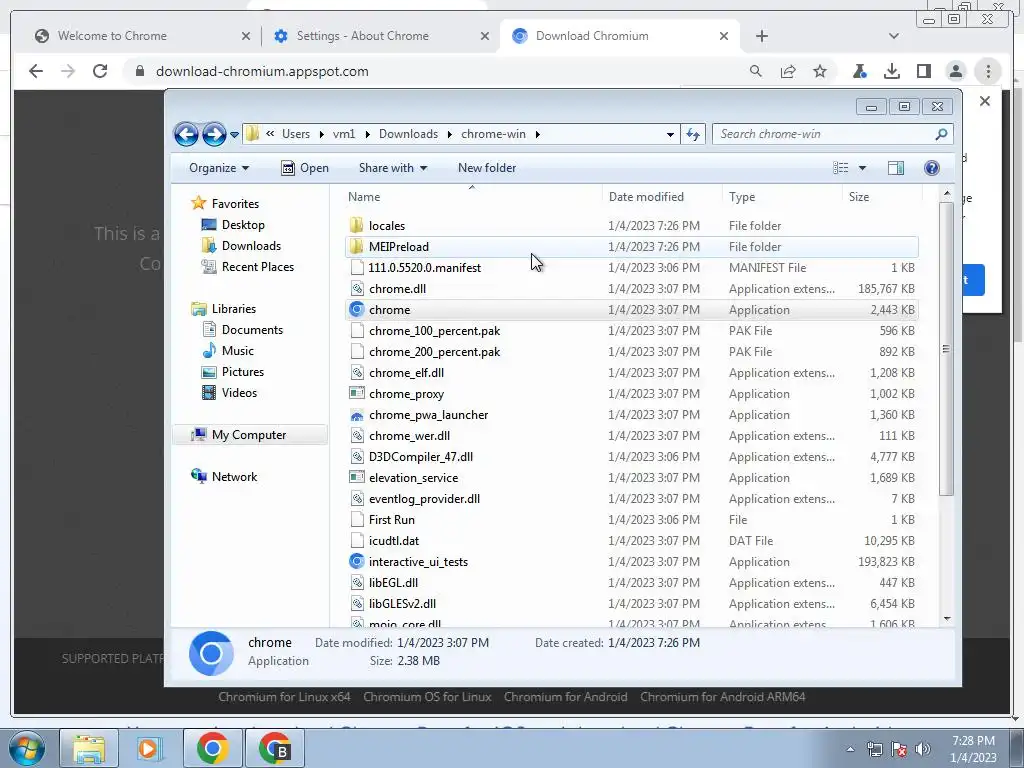The width and height of the screenshot is (1024, 768).
Task: Toggle Chrome side panel icon
Action: pyautogui.click(x=923, y=71)
